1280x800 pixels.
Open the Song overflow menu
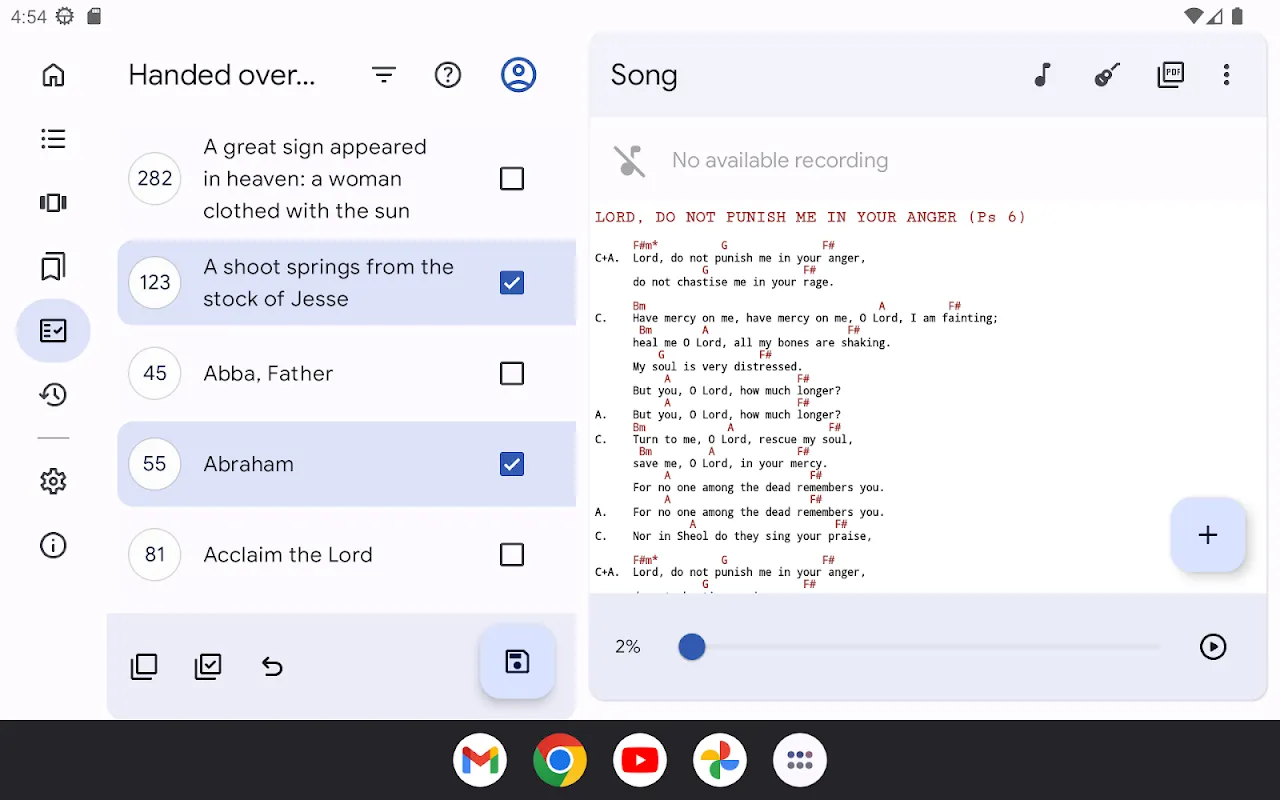1226,75
